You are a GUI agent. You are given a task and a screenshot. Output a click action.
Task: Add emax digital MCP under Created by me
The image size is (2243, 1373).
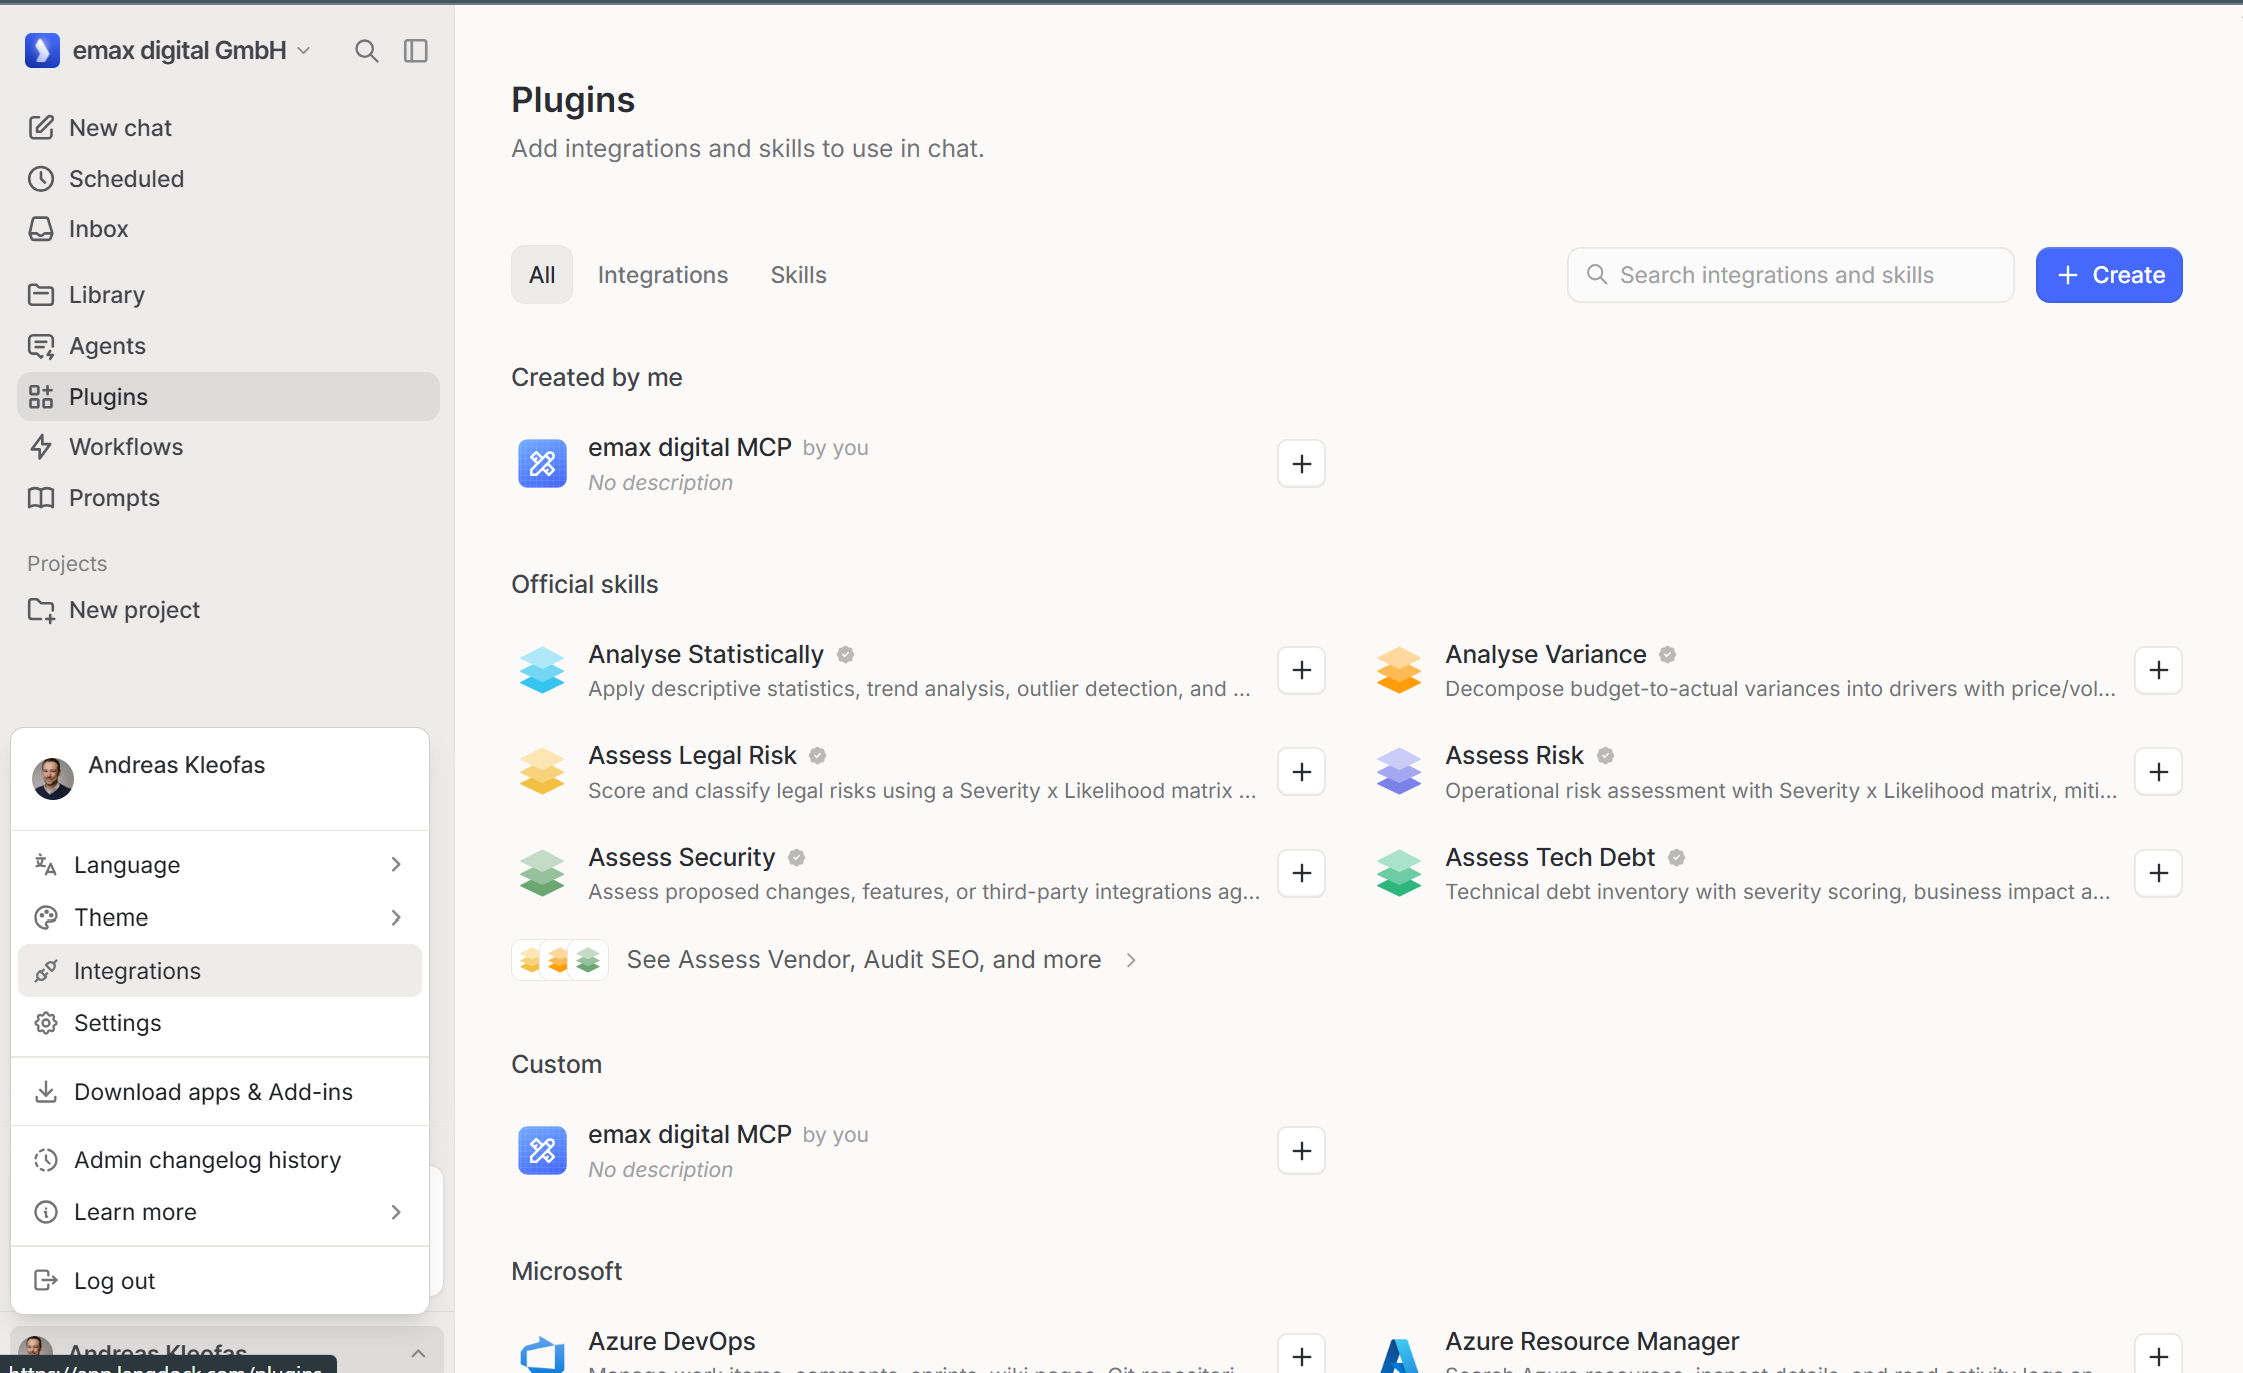(1301, 464)
